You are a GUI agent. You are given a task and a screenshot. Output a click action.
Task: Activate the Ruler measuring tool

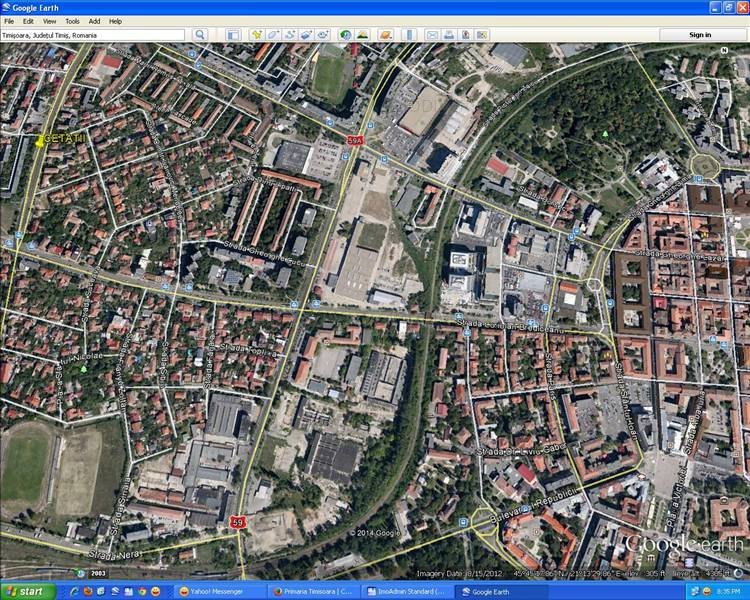point(409,35)
